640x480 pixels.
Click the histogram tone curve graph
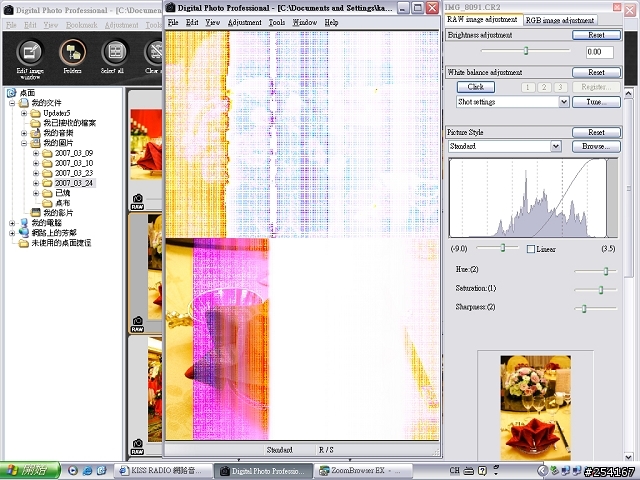point(533,198)
